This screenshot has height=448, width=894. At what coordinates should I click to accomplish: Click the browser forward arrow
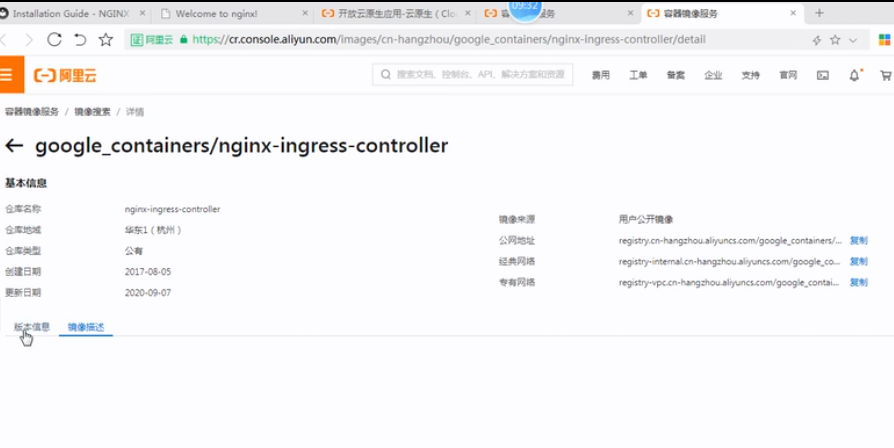29,39
